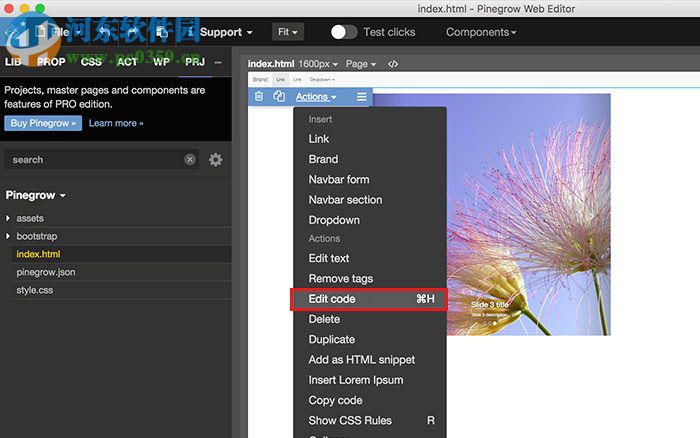Click the Buy Pinegrow button
The width and height of the screenshot is (700, 438).
(43, 123)
